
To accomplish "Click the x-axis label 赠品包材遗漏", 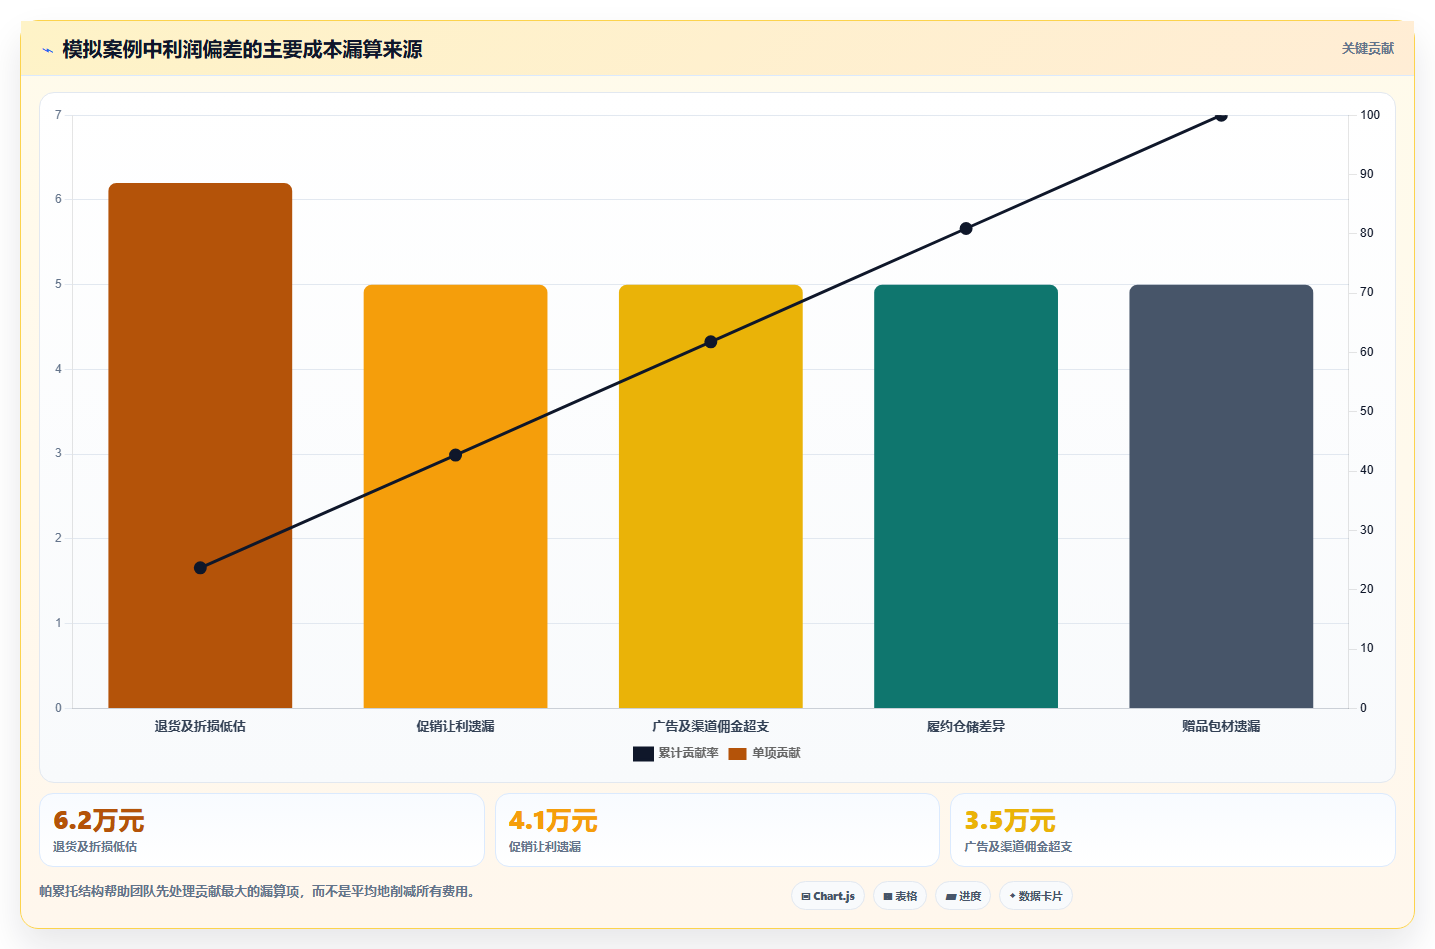I will (x=1221, y=727).
